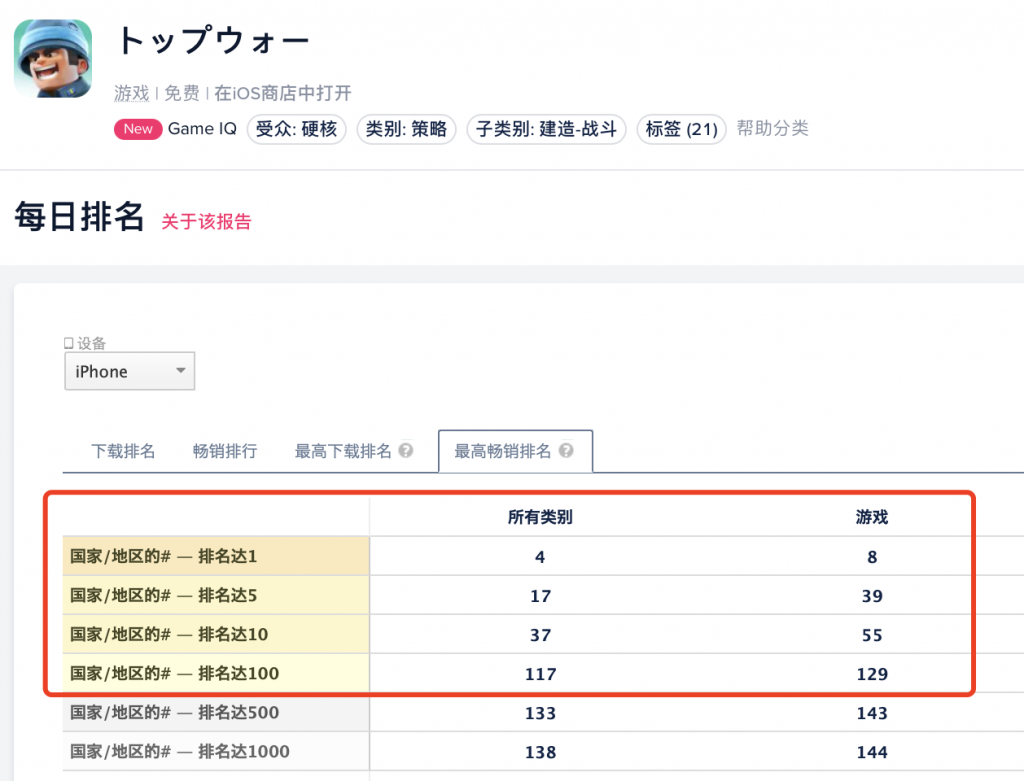1024x781 pixels.
Task: Click the 关于该报告 link
Action: coord(205,221)
